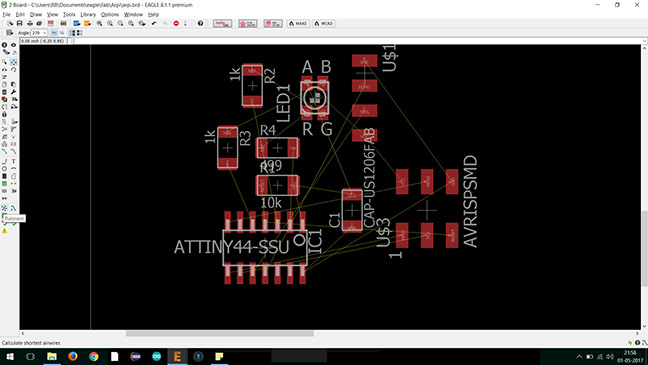Open the Autorouter tool
Viewport: 648px width, 365px height.
pos(14,208)
